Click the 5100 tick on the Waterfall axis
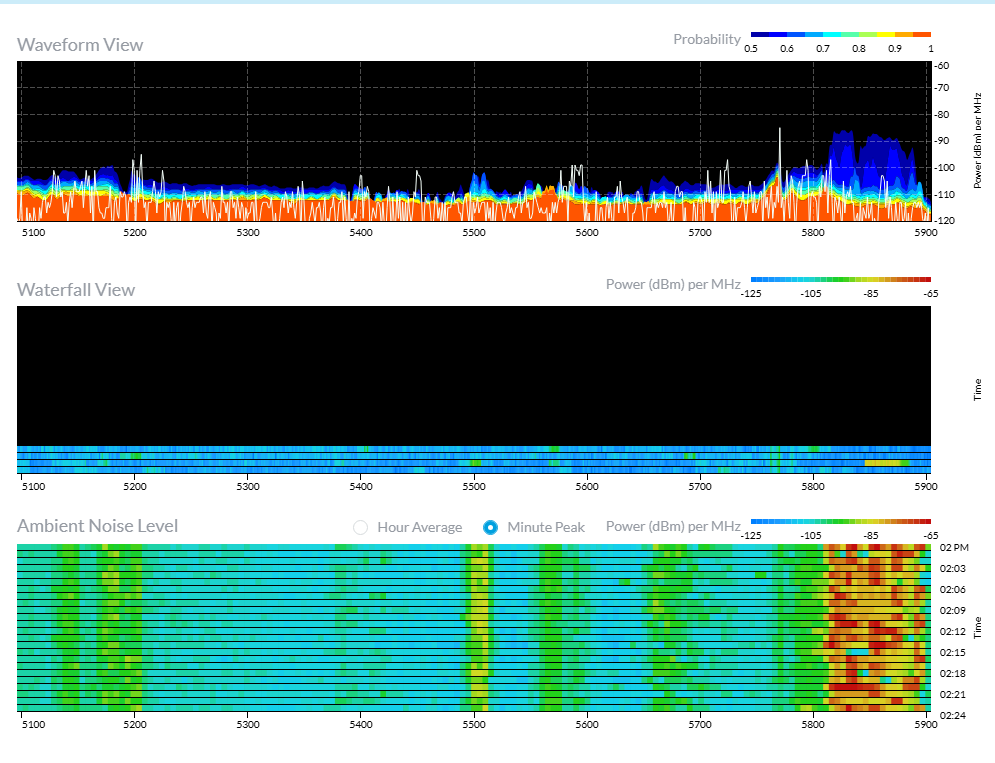 point(33,487)
